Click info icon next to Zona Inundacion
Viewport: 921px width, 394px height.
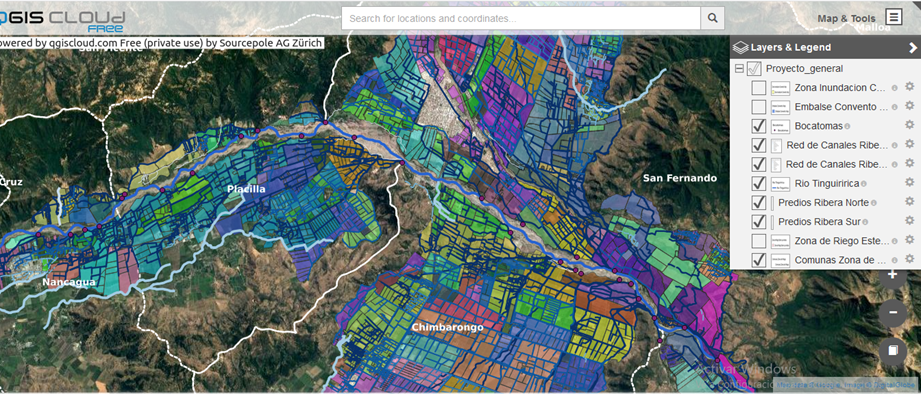tap(894, 88)
